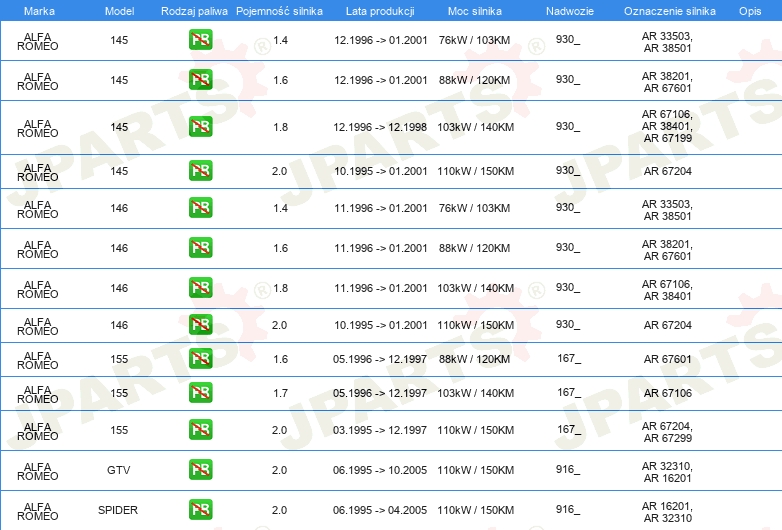The height and width of the screenshot is (530, 782).
Task: Click unleaded fuel icon in 146 1.4 row
Action: coord(200,207)
